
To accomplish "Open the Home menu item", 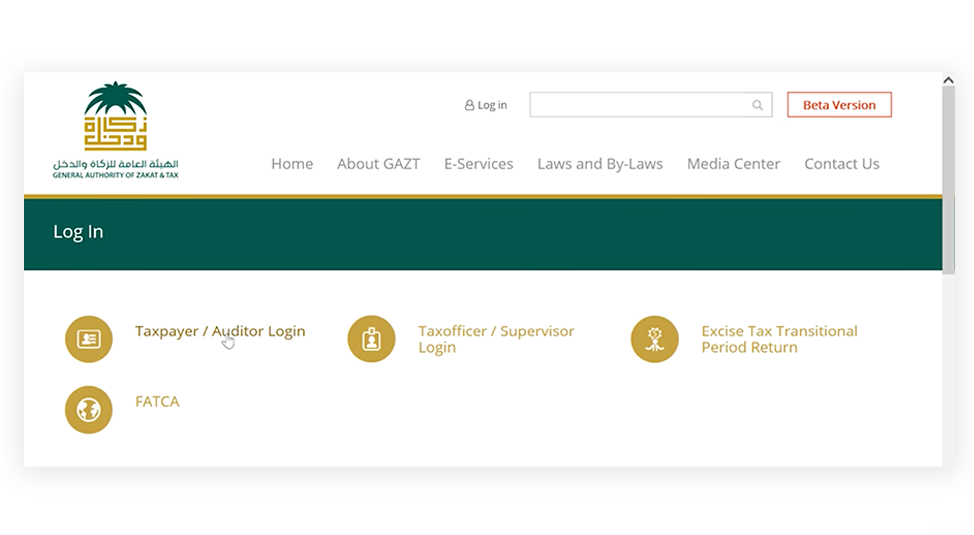I will coord(292,164).
